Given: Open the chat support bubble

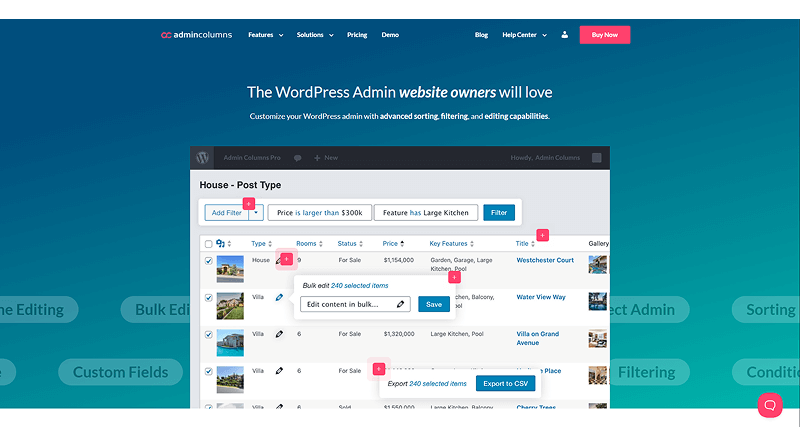Looking at the screenshot, I should (x=769, y=405).
